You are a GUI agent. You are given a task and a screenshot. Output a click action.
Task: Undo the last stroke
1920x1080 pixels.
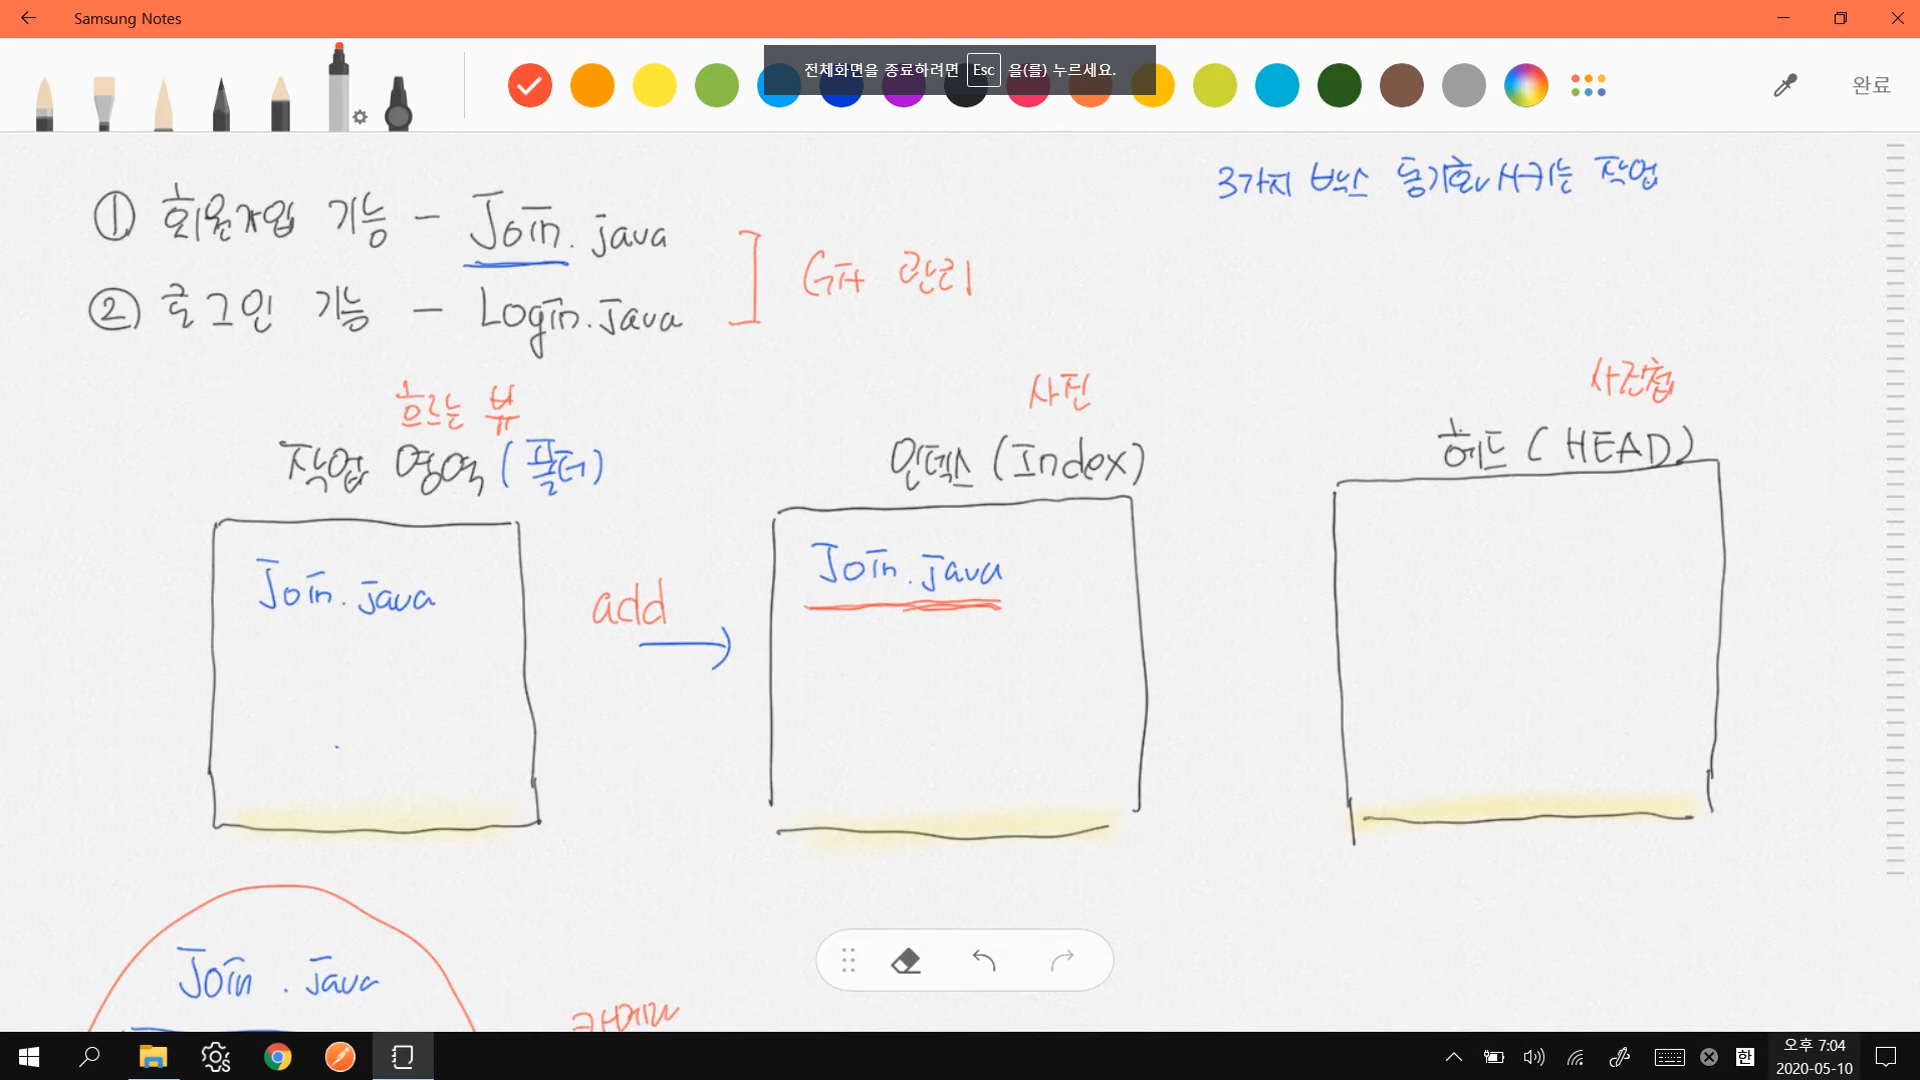tap(984, 961)
